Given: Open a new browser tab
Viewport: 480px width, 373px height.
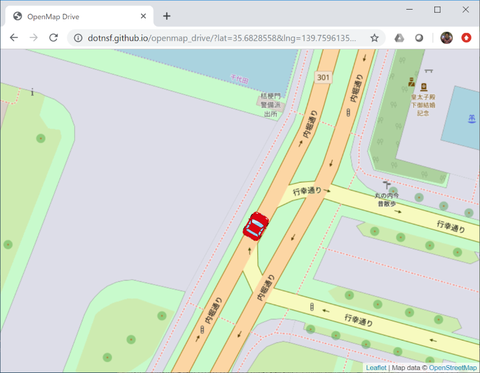Looking at the screenshot, I should [x=167, y=16].
